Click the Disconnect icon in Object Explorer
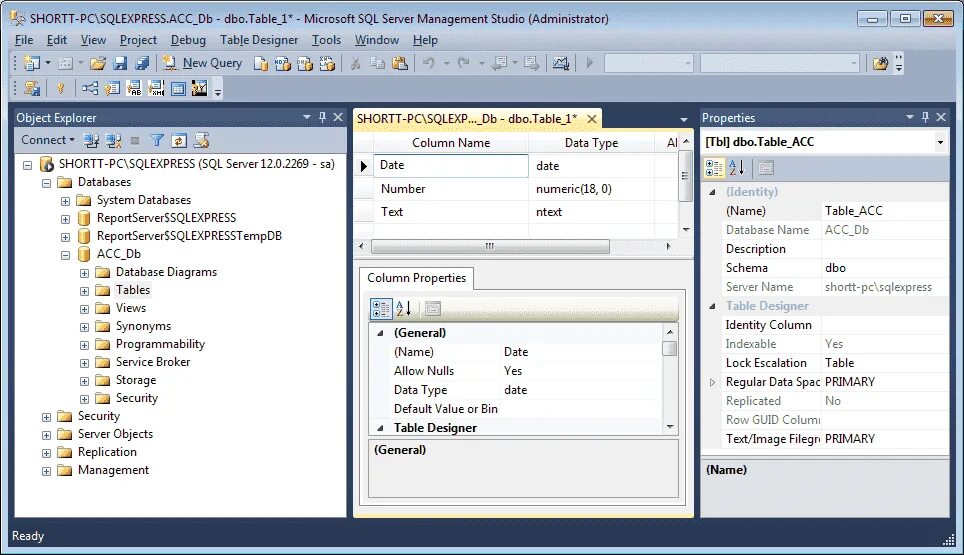The height and width of the screenshot is (555, 964). click(114, 141)
